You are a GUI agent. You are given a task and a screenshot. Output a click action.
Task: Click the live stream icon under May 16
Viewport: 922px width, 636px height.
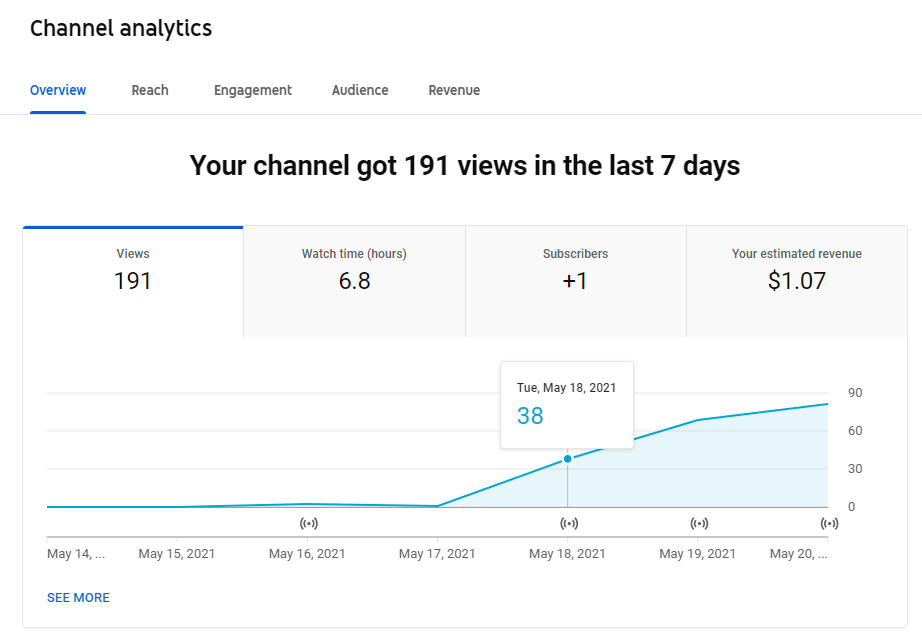[x=309, y=523]
